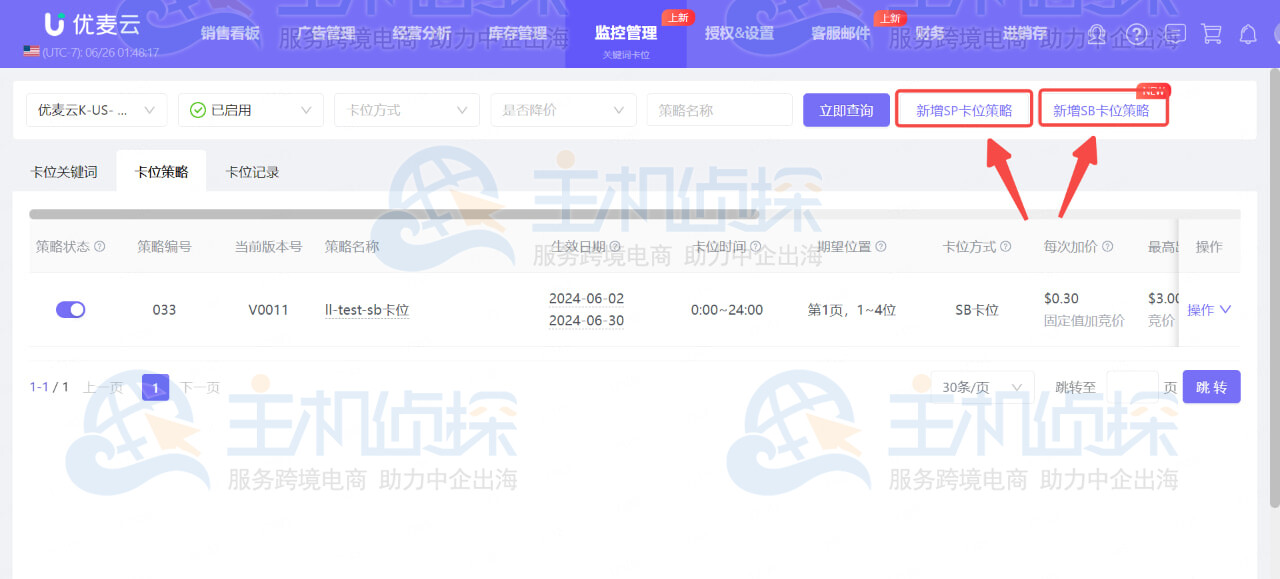
Task: Expand the 操作 menu for the row
Action: pyautogui.click(x=1209, y=310)
